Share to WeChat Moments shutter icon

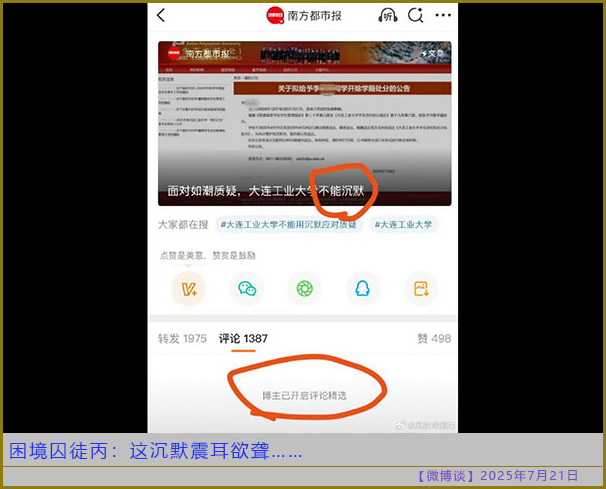click(x=304, y=289)
